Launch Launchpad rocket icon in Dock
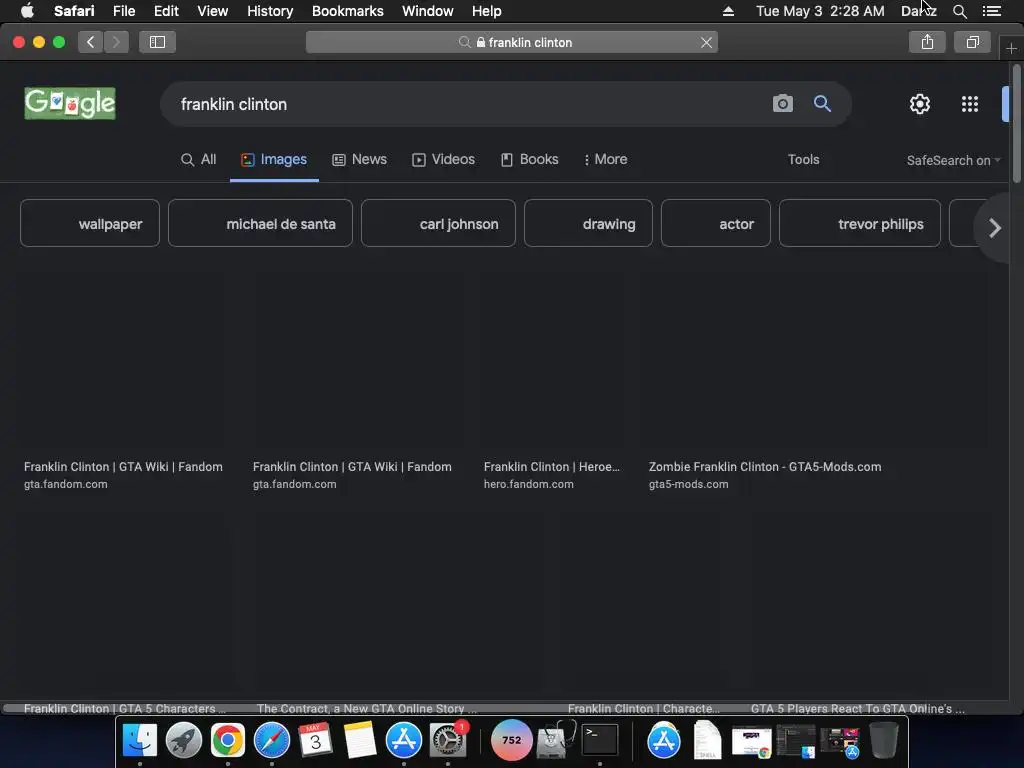 184,740
